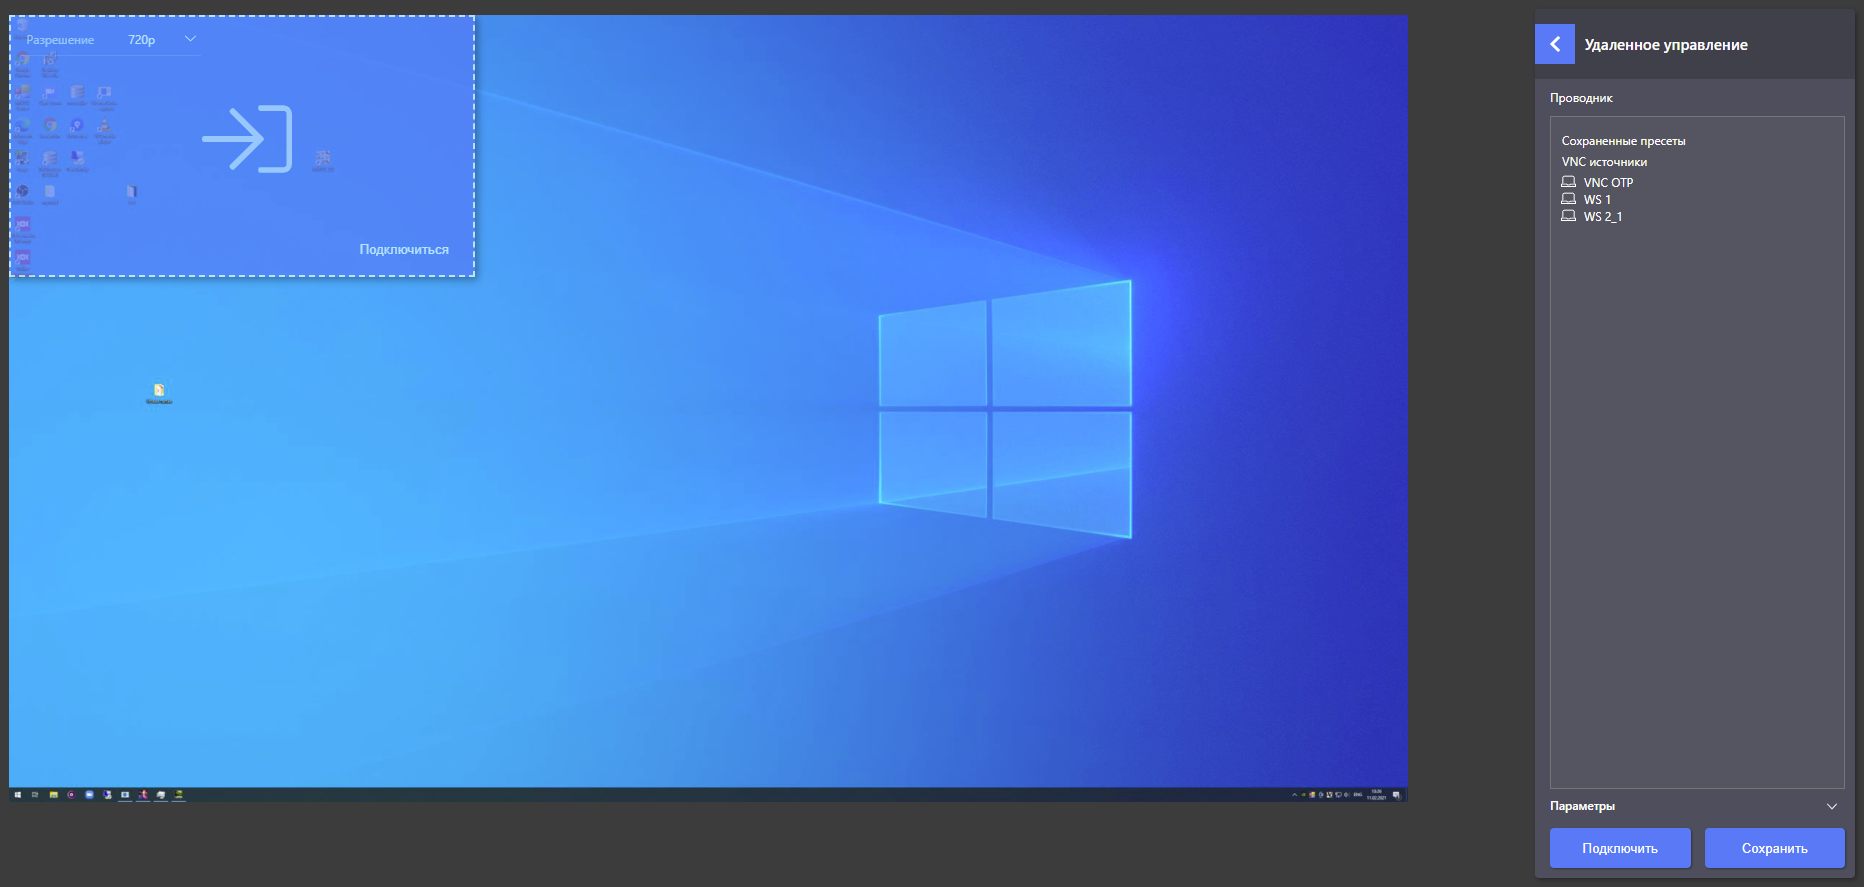The height and width of the screenshot is (887, 1864).
Task: Click the taskbar clock and date
Action: (1377, 795)
